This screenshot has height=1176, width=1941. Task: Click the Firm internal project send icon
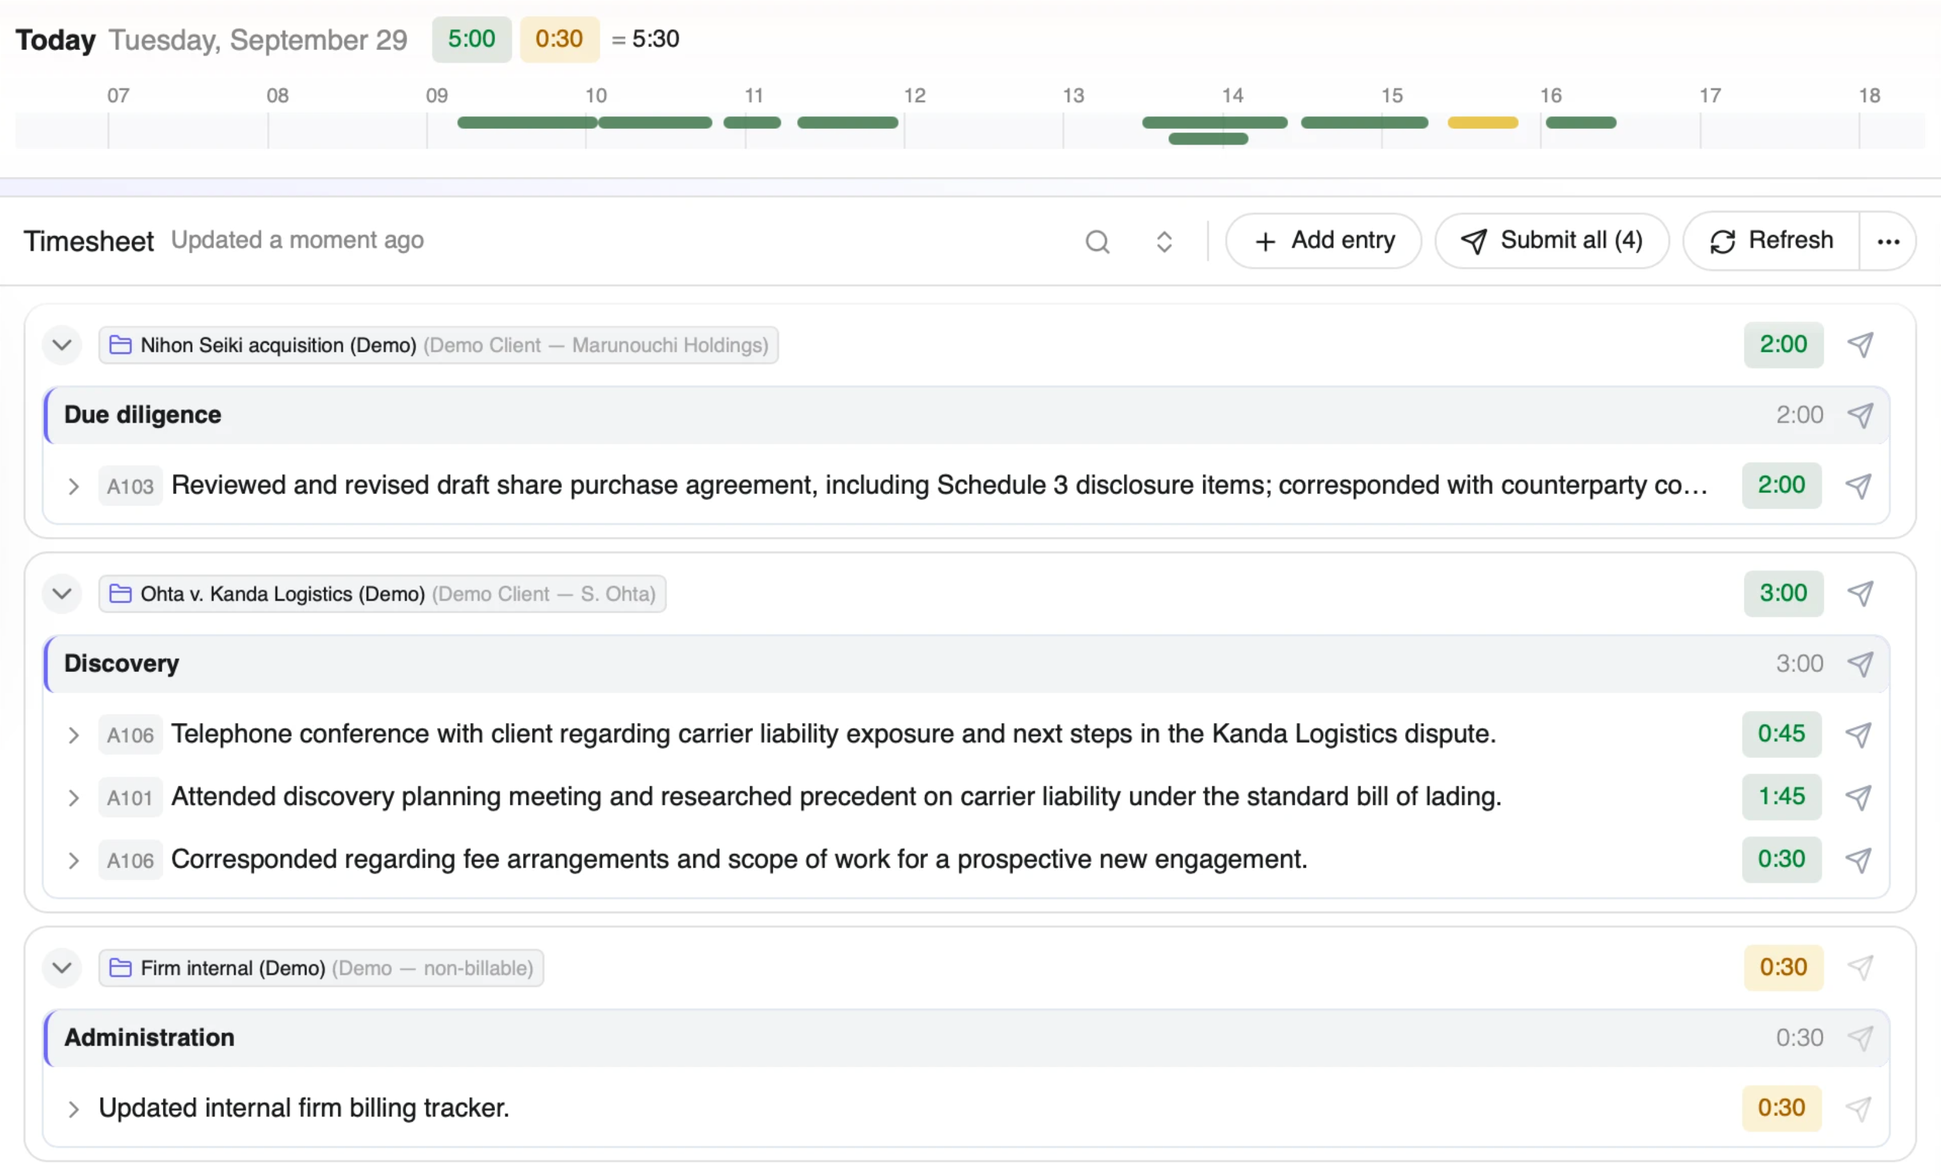pyautogui.click(x=1860, y=968)
